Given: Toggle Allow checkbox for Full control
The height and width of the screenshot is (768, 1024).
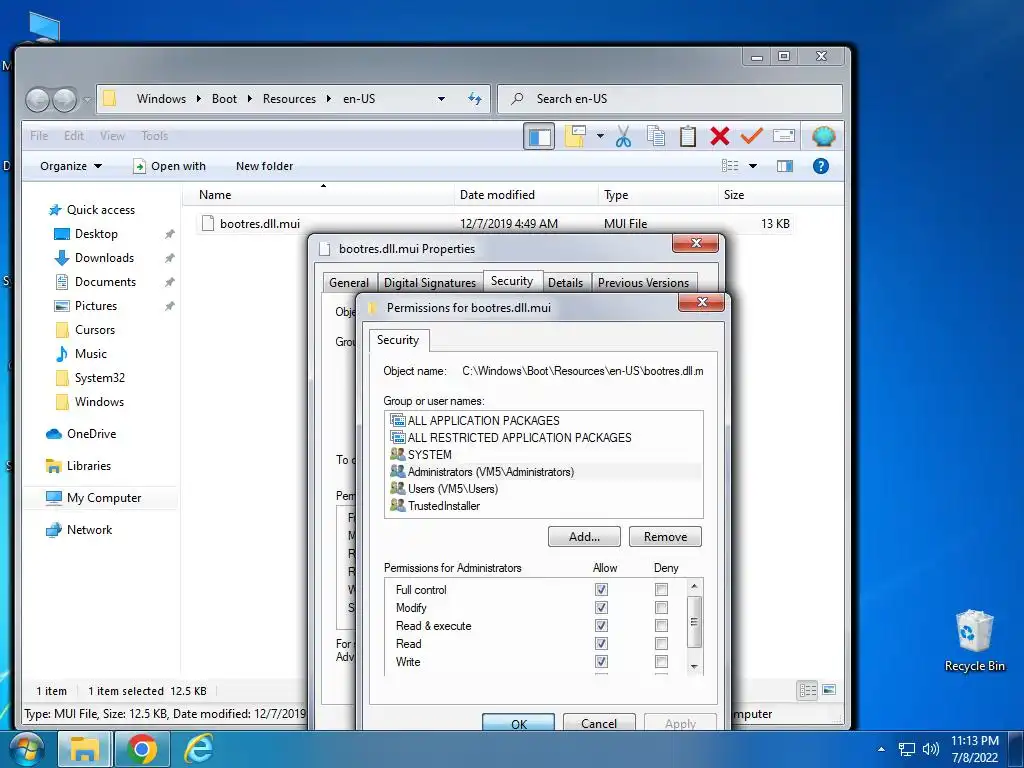Looking at the screenshot, I should pyautogui.click(x=601, y=590).
